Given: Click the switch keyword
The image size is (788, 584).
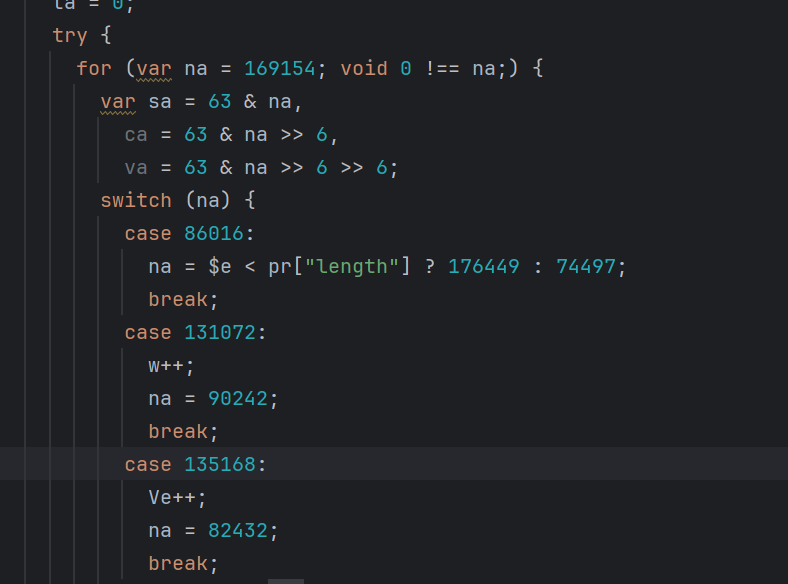Looking at the screenshot, I should [136, 201].
